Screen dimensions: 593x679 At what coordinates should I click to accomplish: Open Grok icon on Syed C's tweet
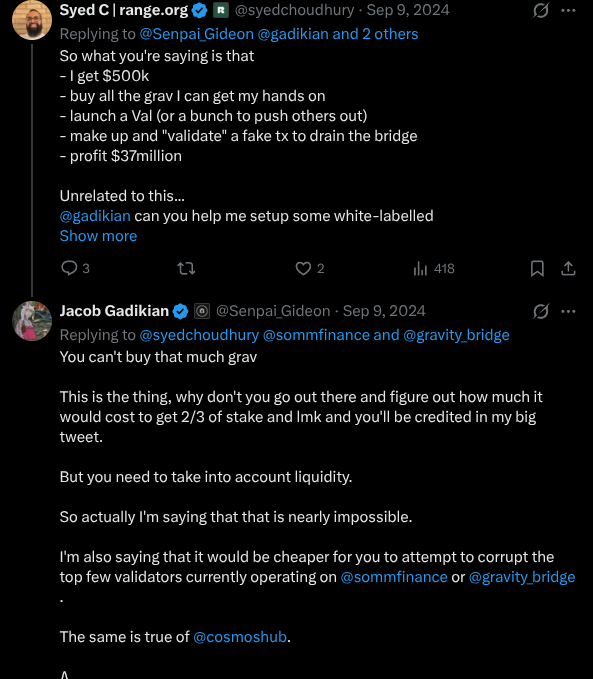coord(541,10)
